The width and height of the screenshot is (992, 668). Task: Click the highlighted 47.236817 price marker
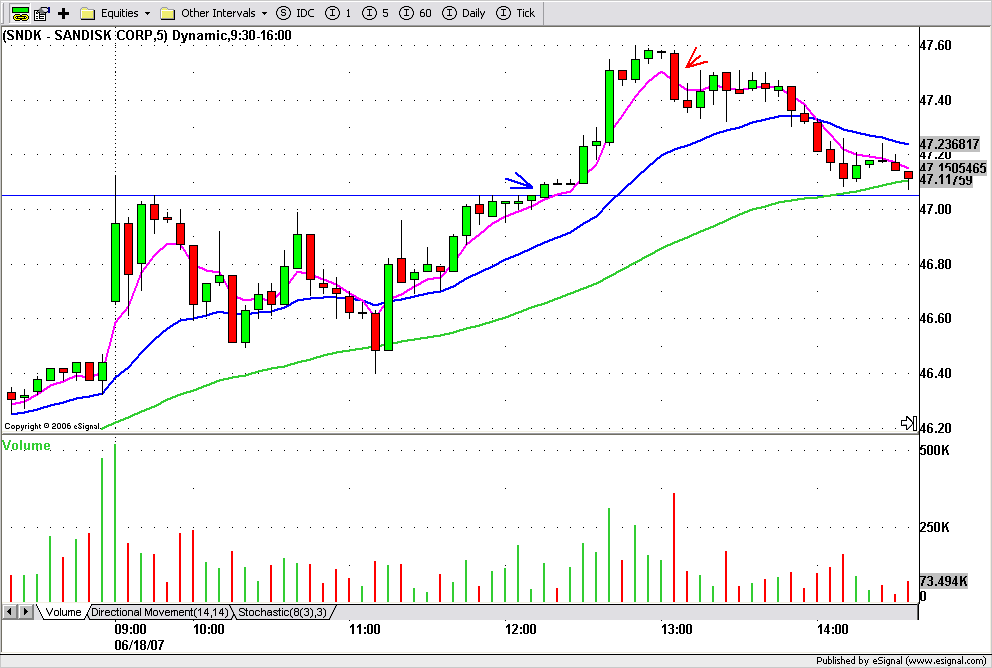[949, 144]
